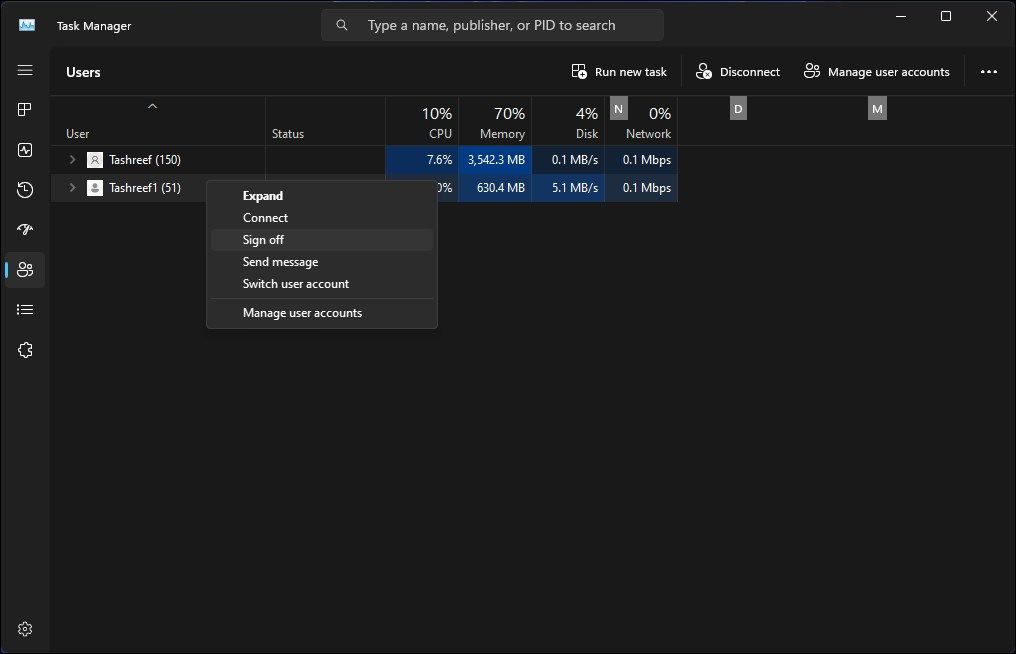1016x654 pixels.
Task: Click the Run new task button
Action: (618, 71)
